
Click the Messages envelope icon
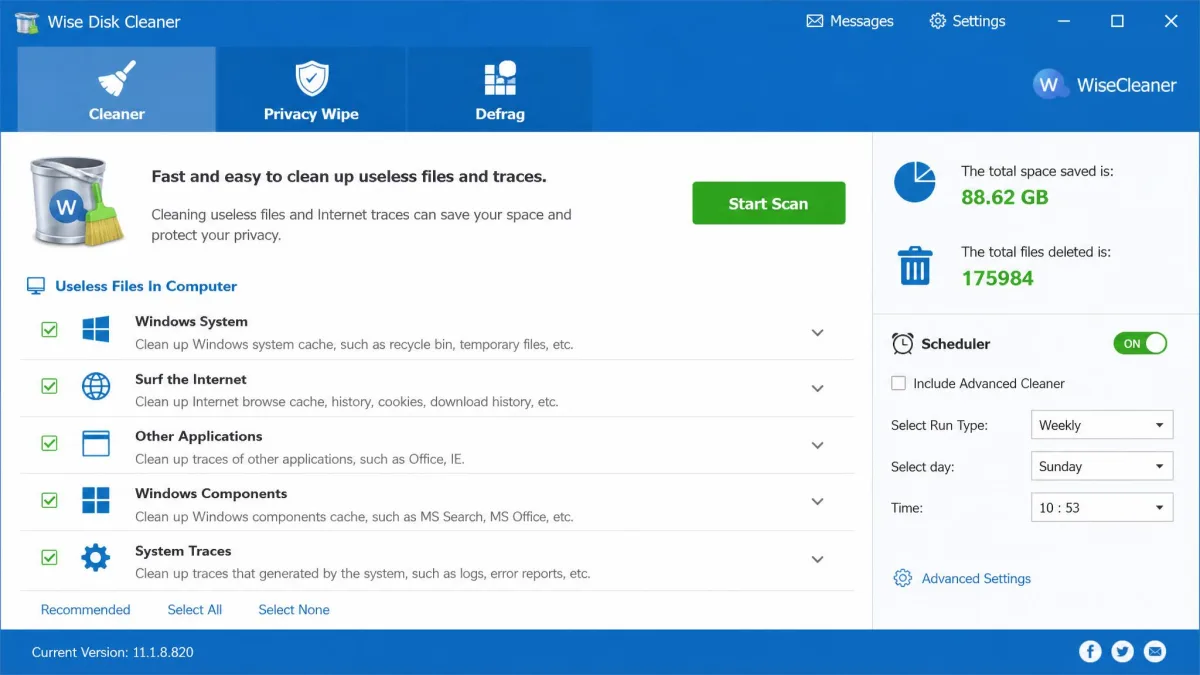click(815, 21)
